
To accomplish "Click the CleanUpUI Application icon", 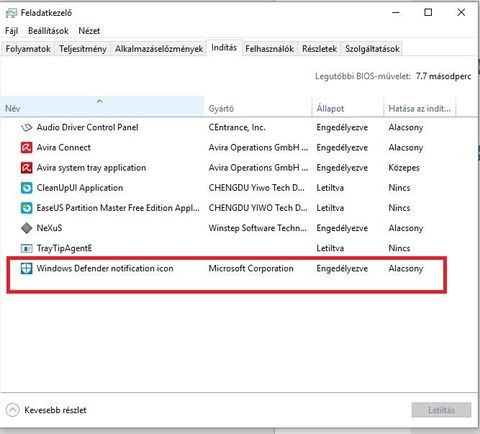I will point(26,188).
